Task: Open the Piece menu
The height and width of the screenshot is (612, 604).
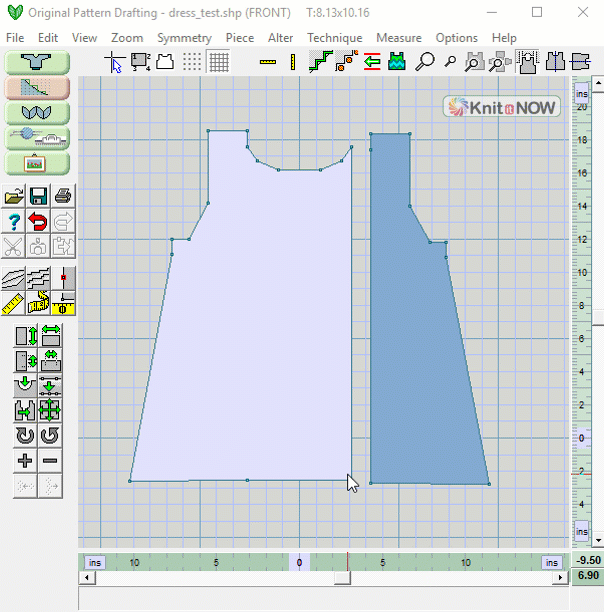Action: point(240,38)
